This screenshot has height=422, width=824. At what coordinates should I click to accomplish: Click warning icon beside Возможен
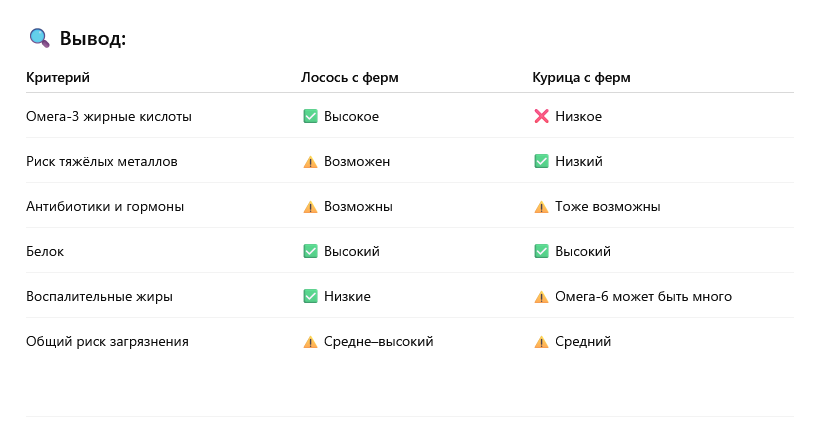(310, 161)
